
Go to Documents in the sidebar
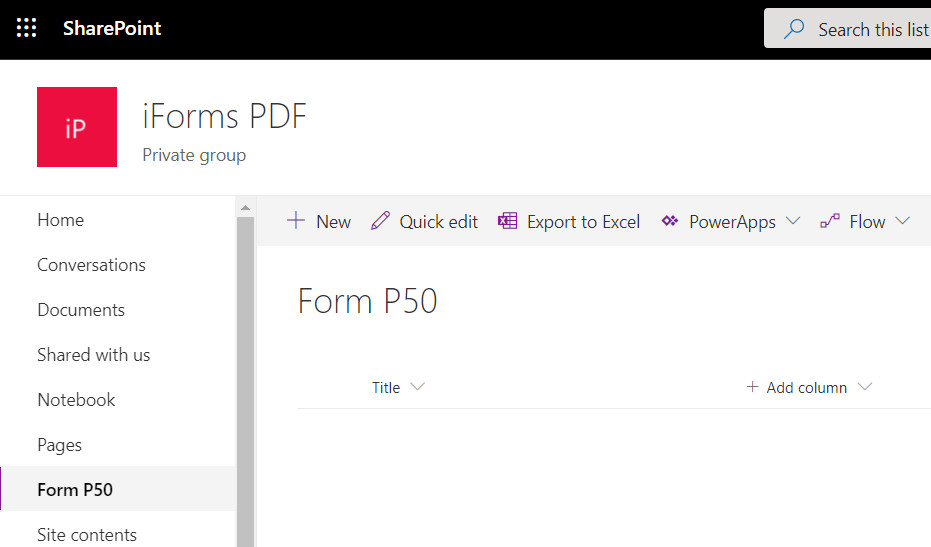(81, 310)
